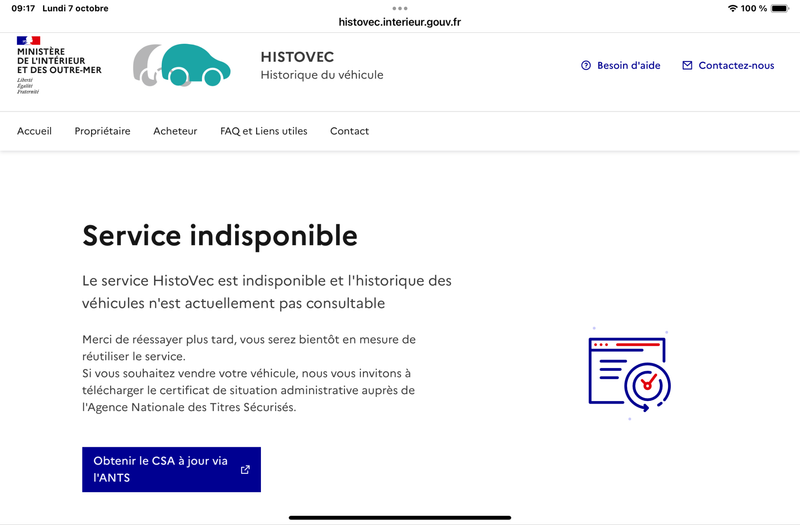This screenshot has width=800, height=525.
Task: Click the Service indisponible heading
Action: coord(220,236)
